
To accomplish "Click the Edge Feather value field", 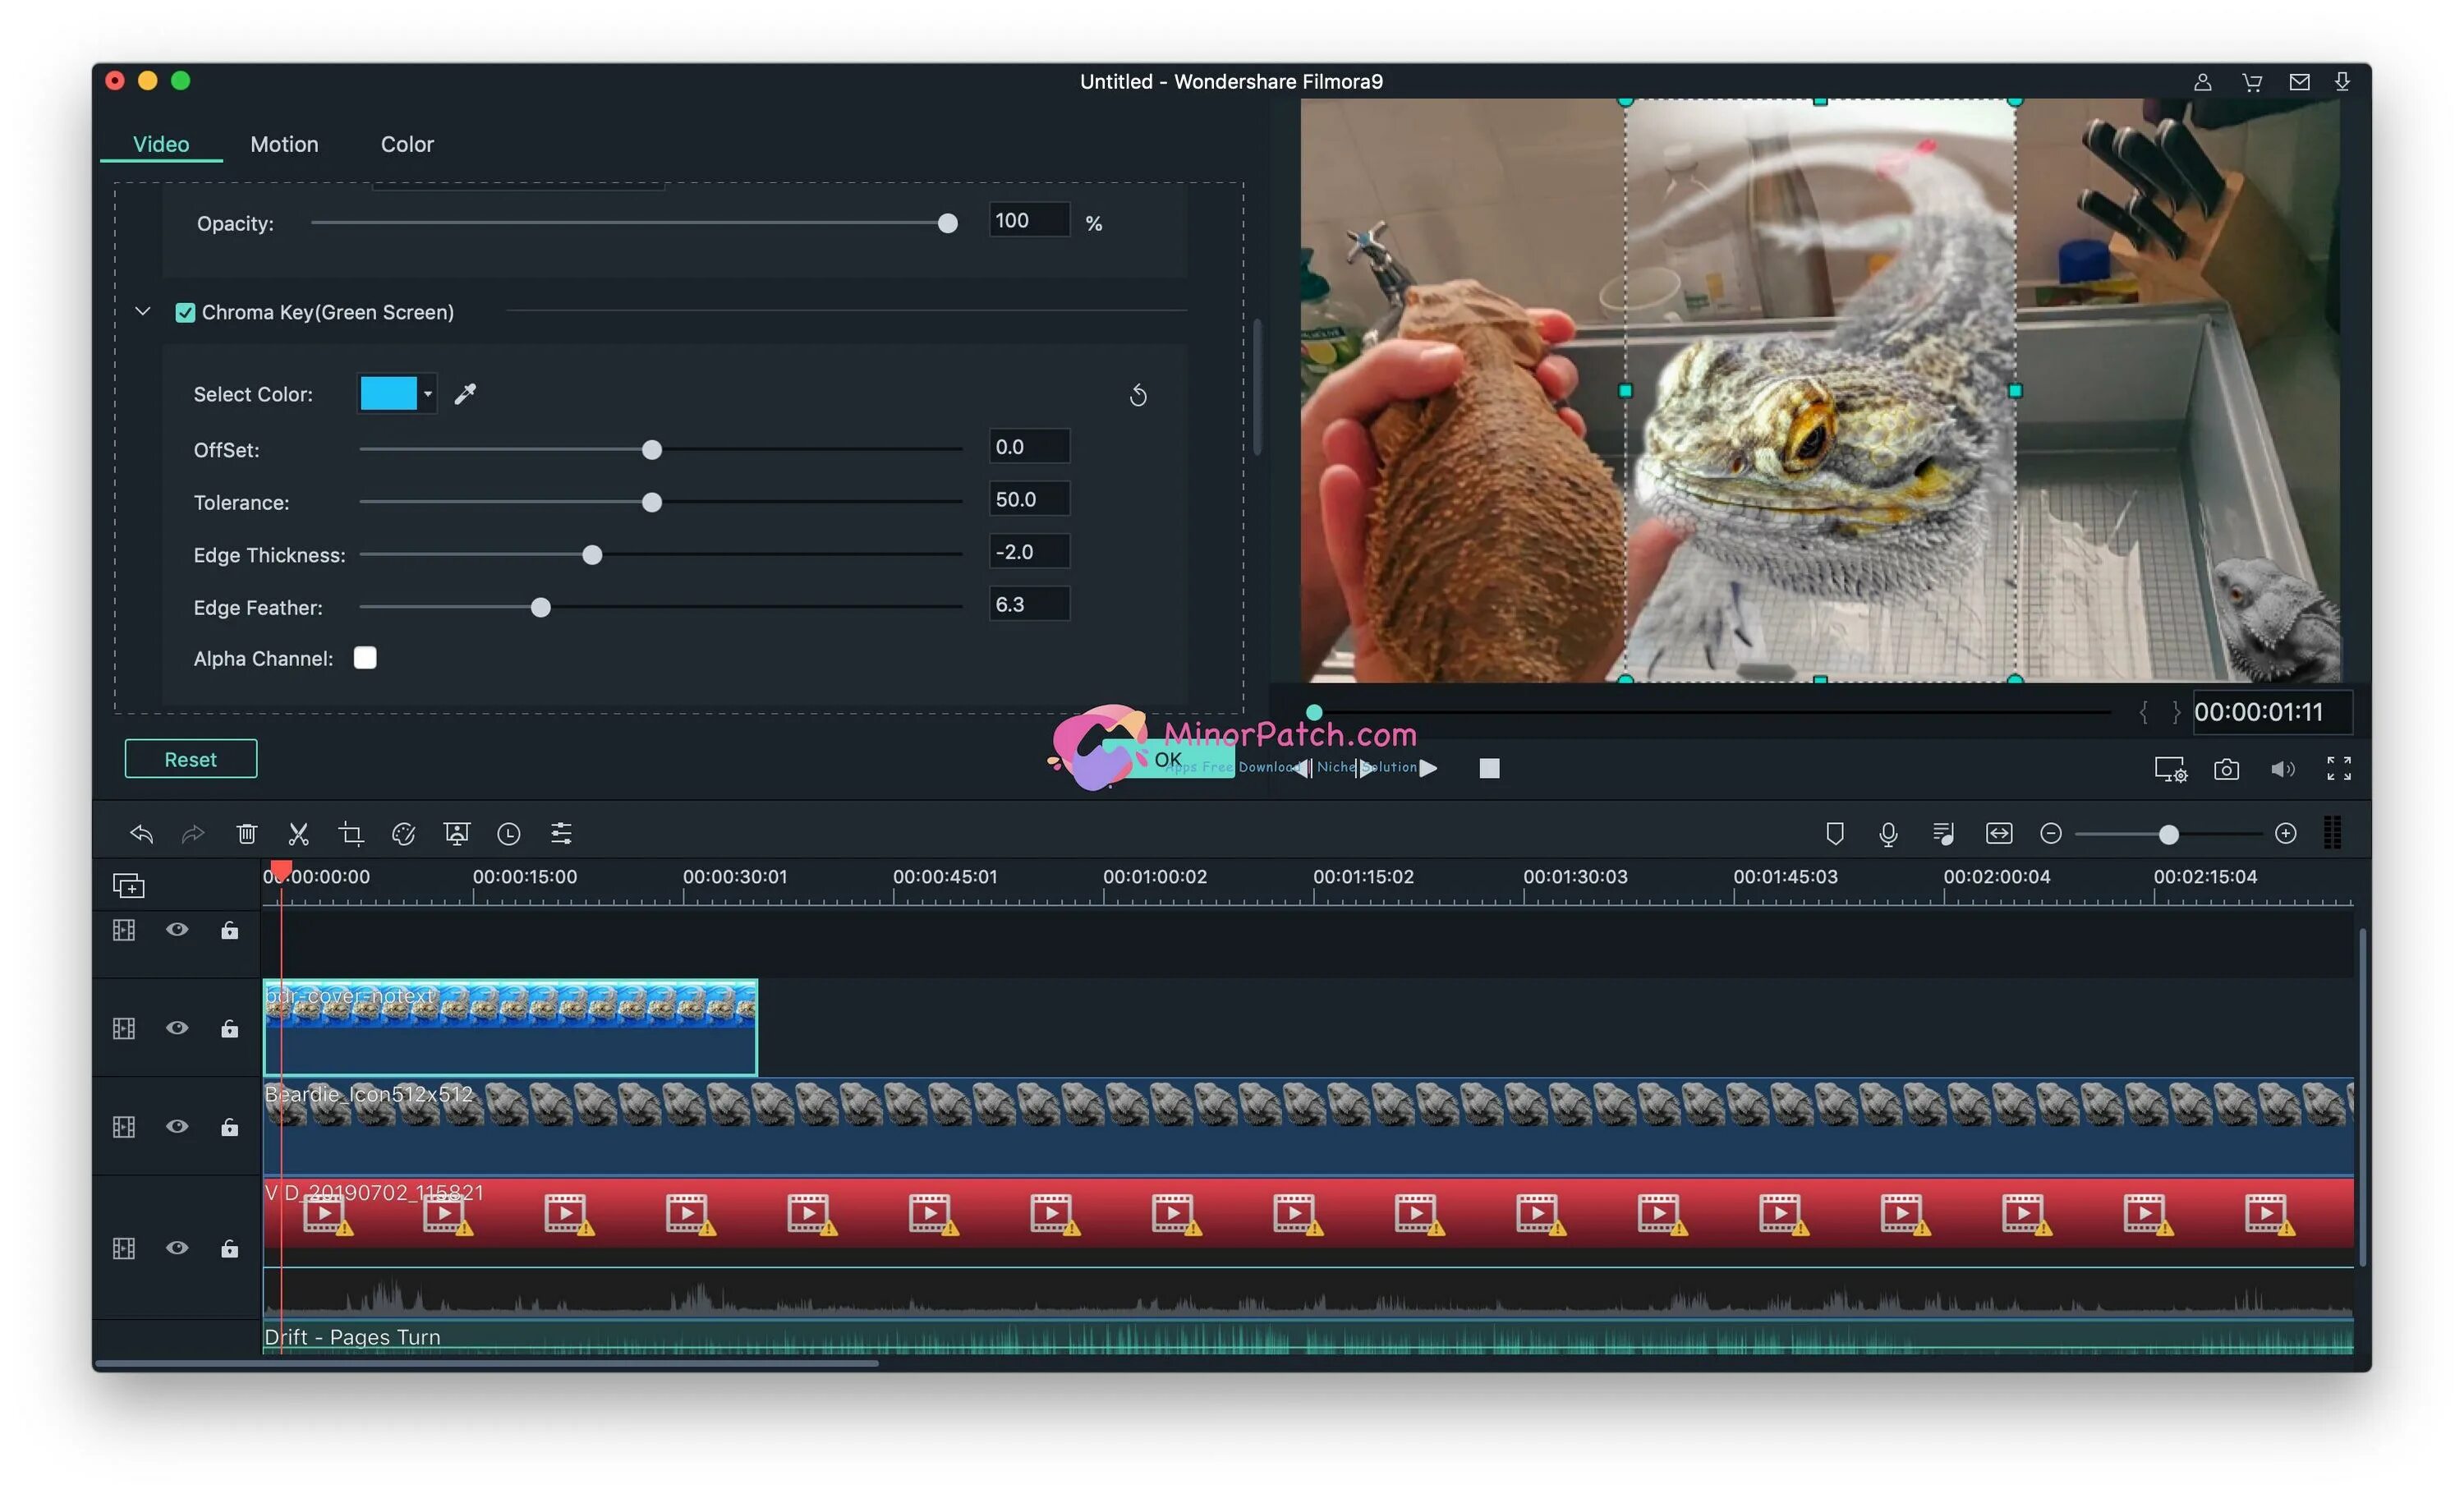I will (1028, 604).
